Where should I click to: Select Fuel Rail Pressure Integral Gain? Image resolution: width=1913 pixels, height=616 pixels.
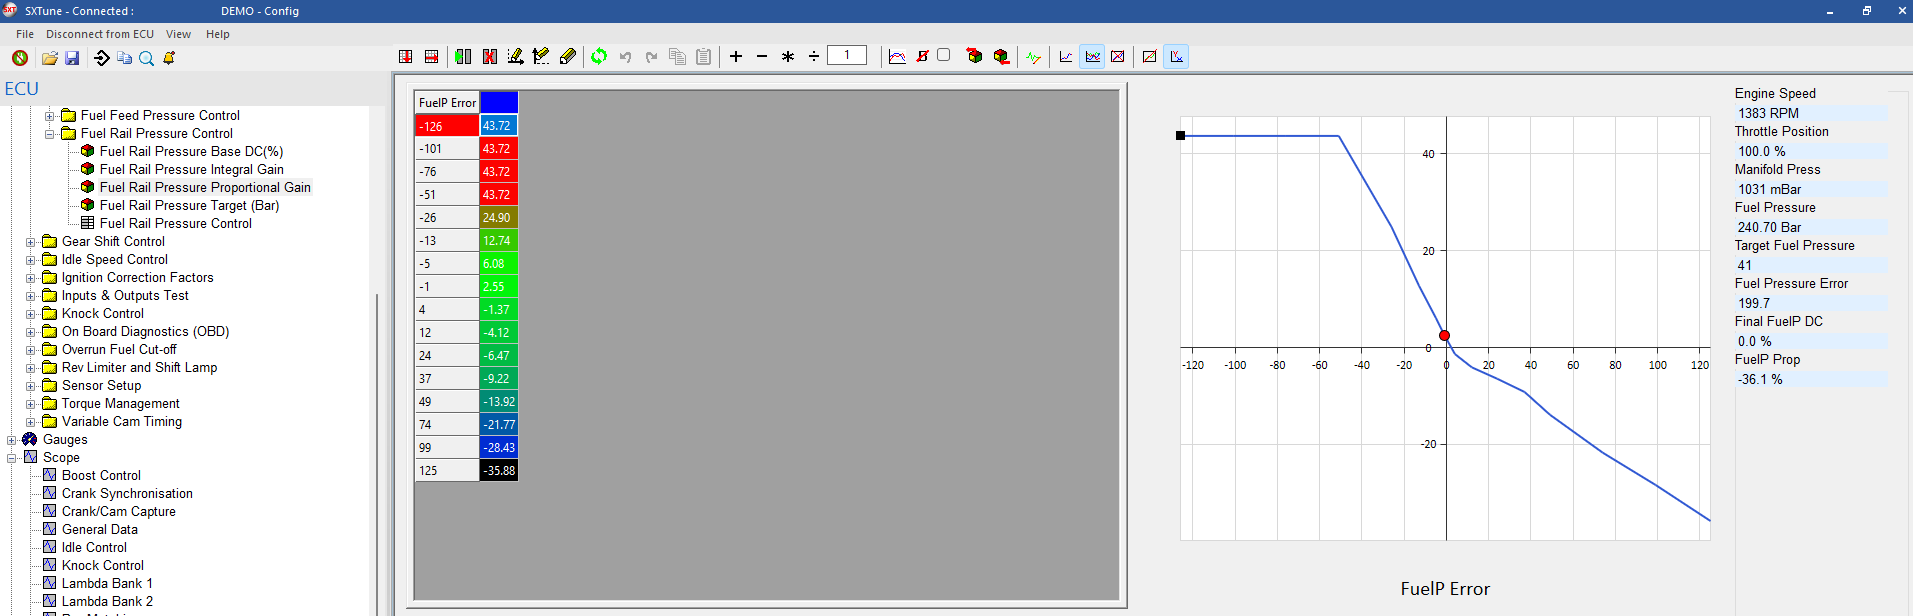(191, 169)
